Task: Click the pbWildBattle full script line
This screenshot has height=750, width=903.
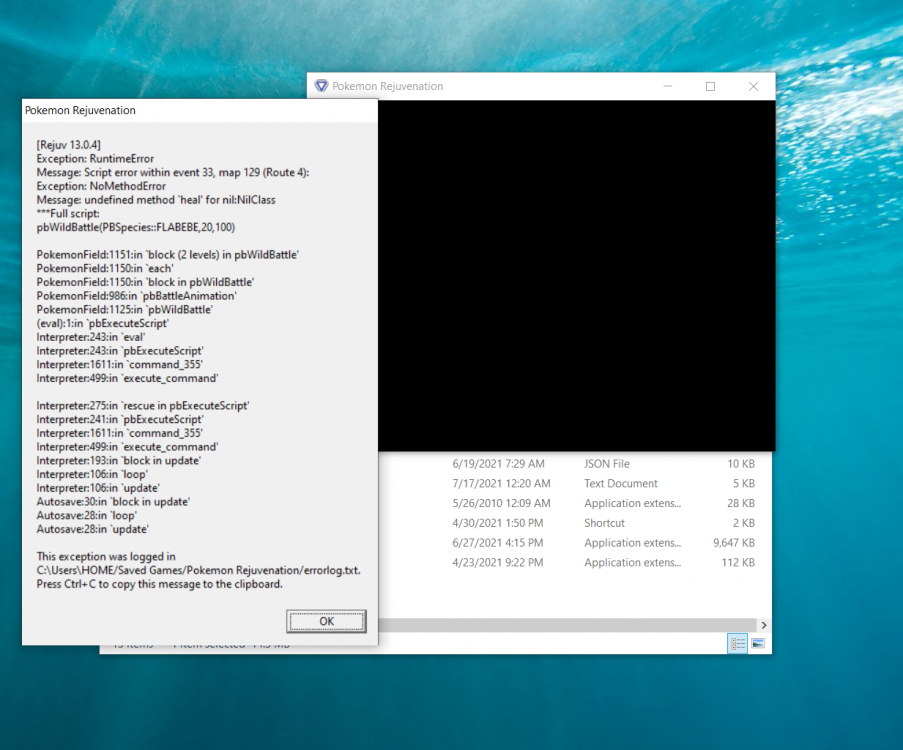Action: click(135, 227)
